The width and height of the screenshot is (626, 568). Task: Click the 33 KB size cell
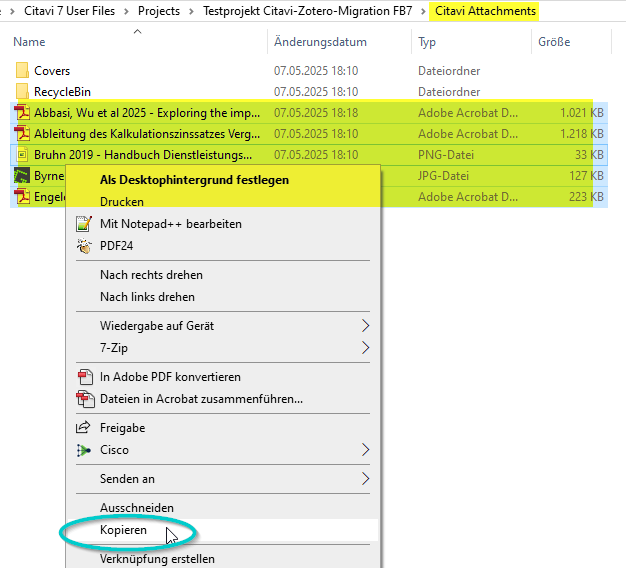(x=589, y=154)
